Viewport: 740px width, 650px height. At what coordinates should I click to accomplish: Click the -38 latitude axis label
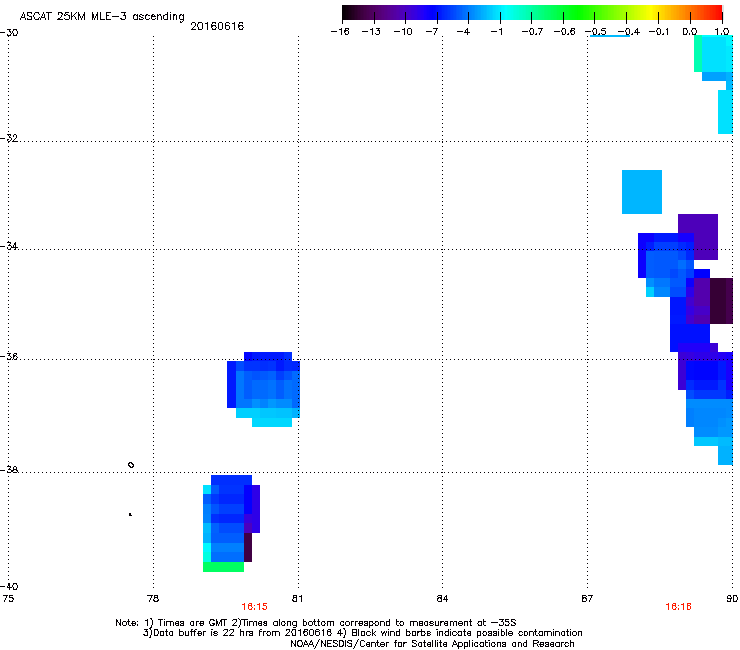click(x=9, y=470)
